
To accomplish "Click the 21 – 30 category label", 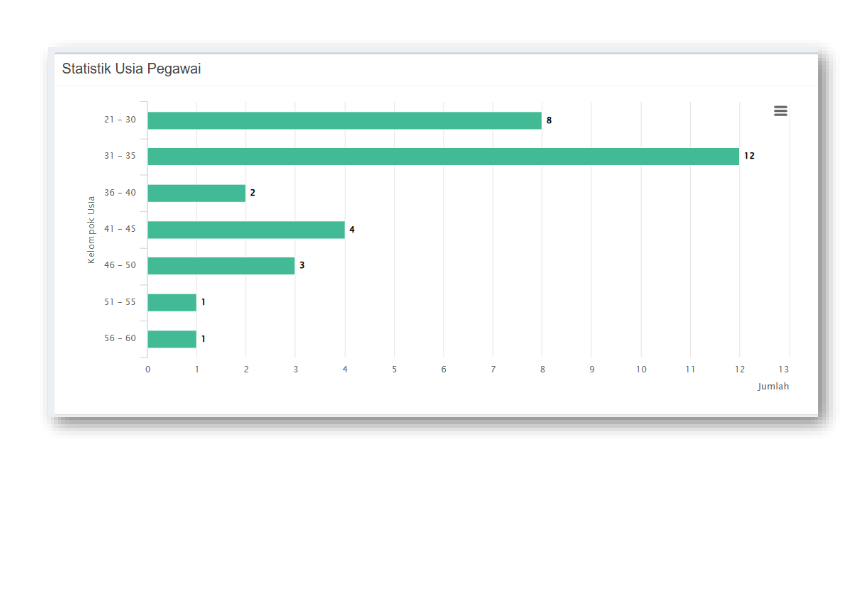I will click(120, 120).
